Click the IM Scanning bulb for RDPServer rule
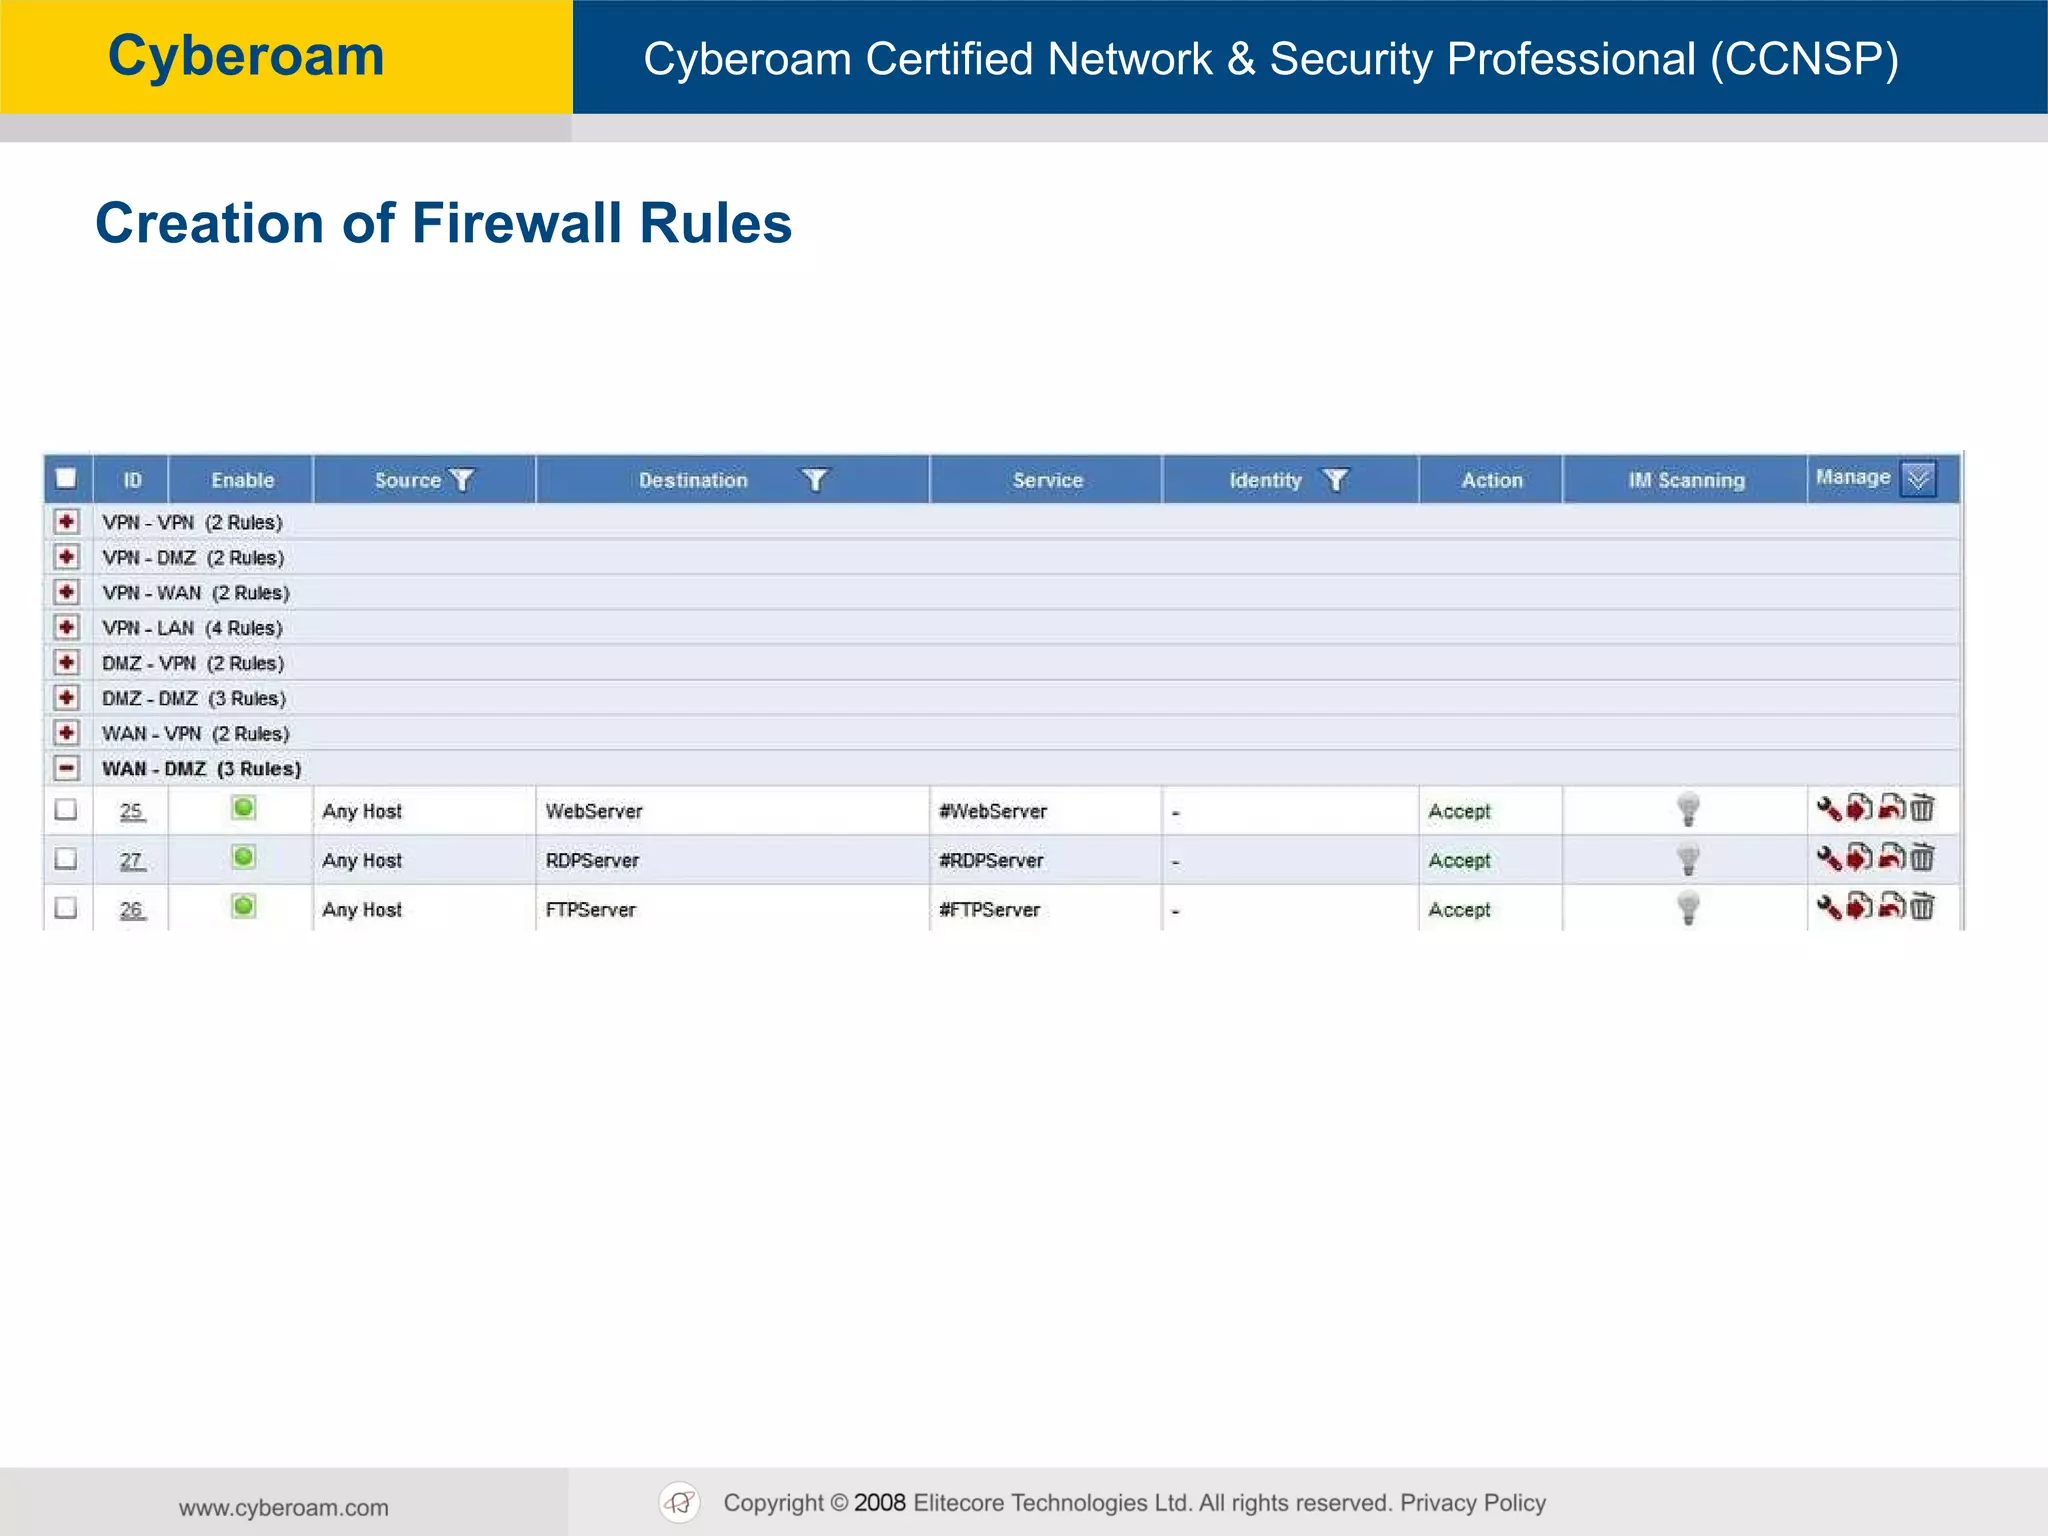Screen dimensions: 2048x1536 (1688, 858)
